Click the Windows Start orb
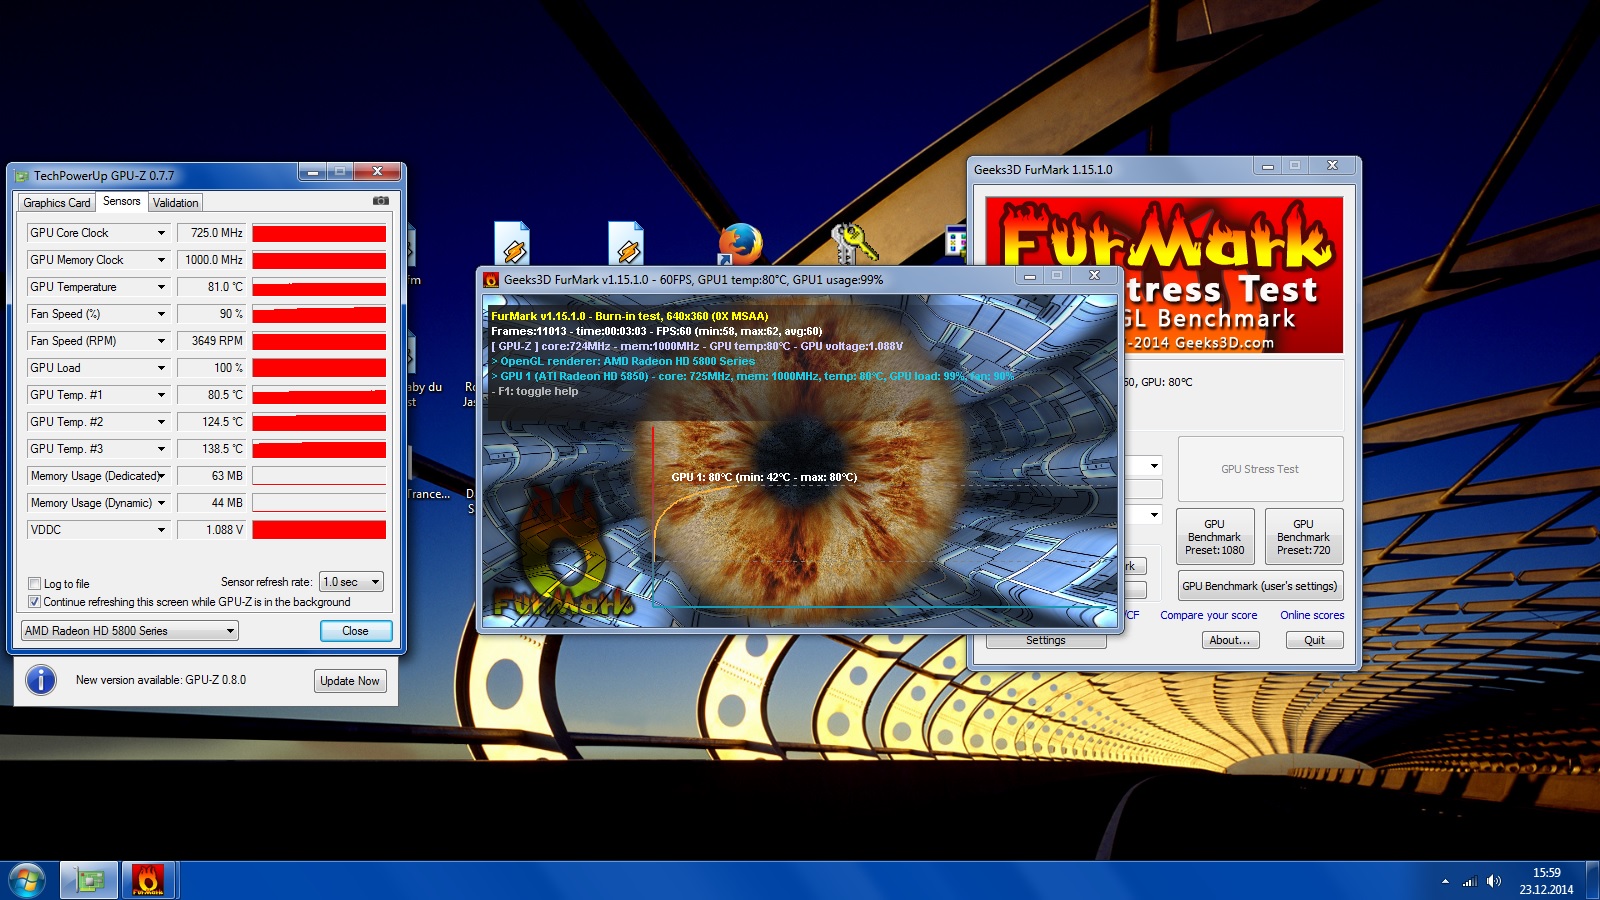 tap(27, 881)
